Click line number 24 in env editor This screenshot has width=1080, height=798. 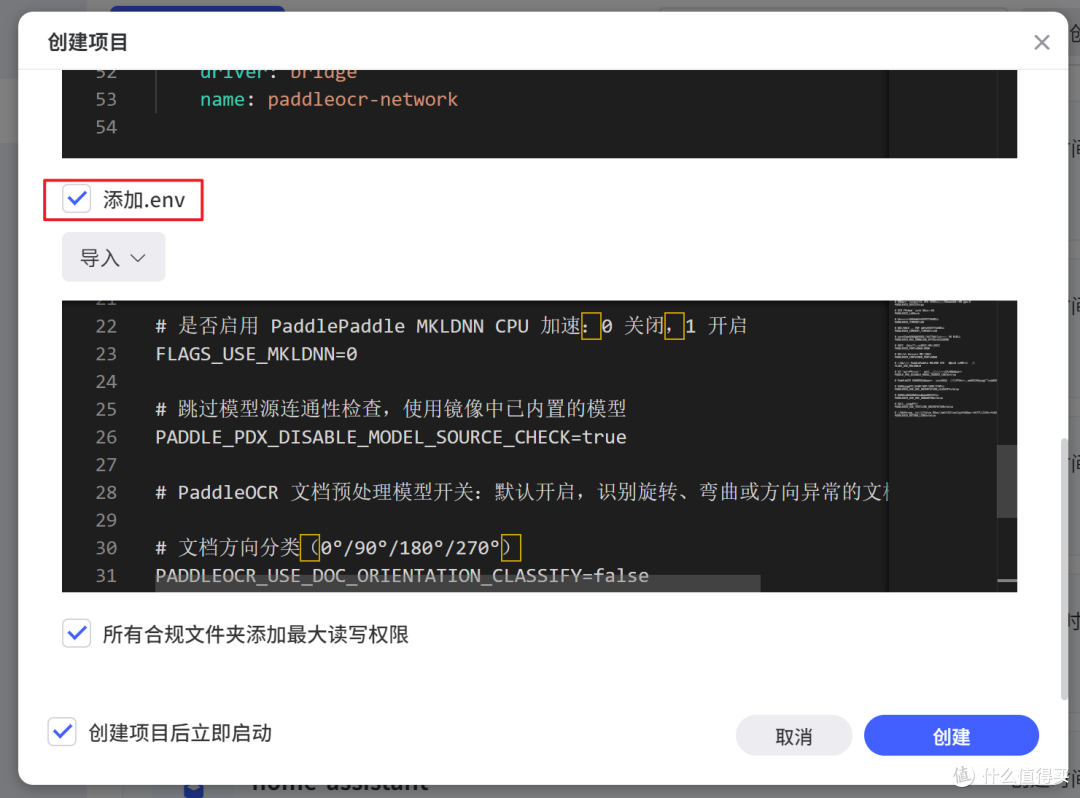click(106, 381)
